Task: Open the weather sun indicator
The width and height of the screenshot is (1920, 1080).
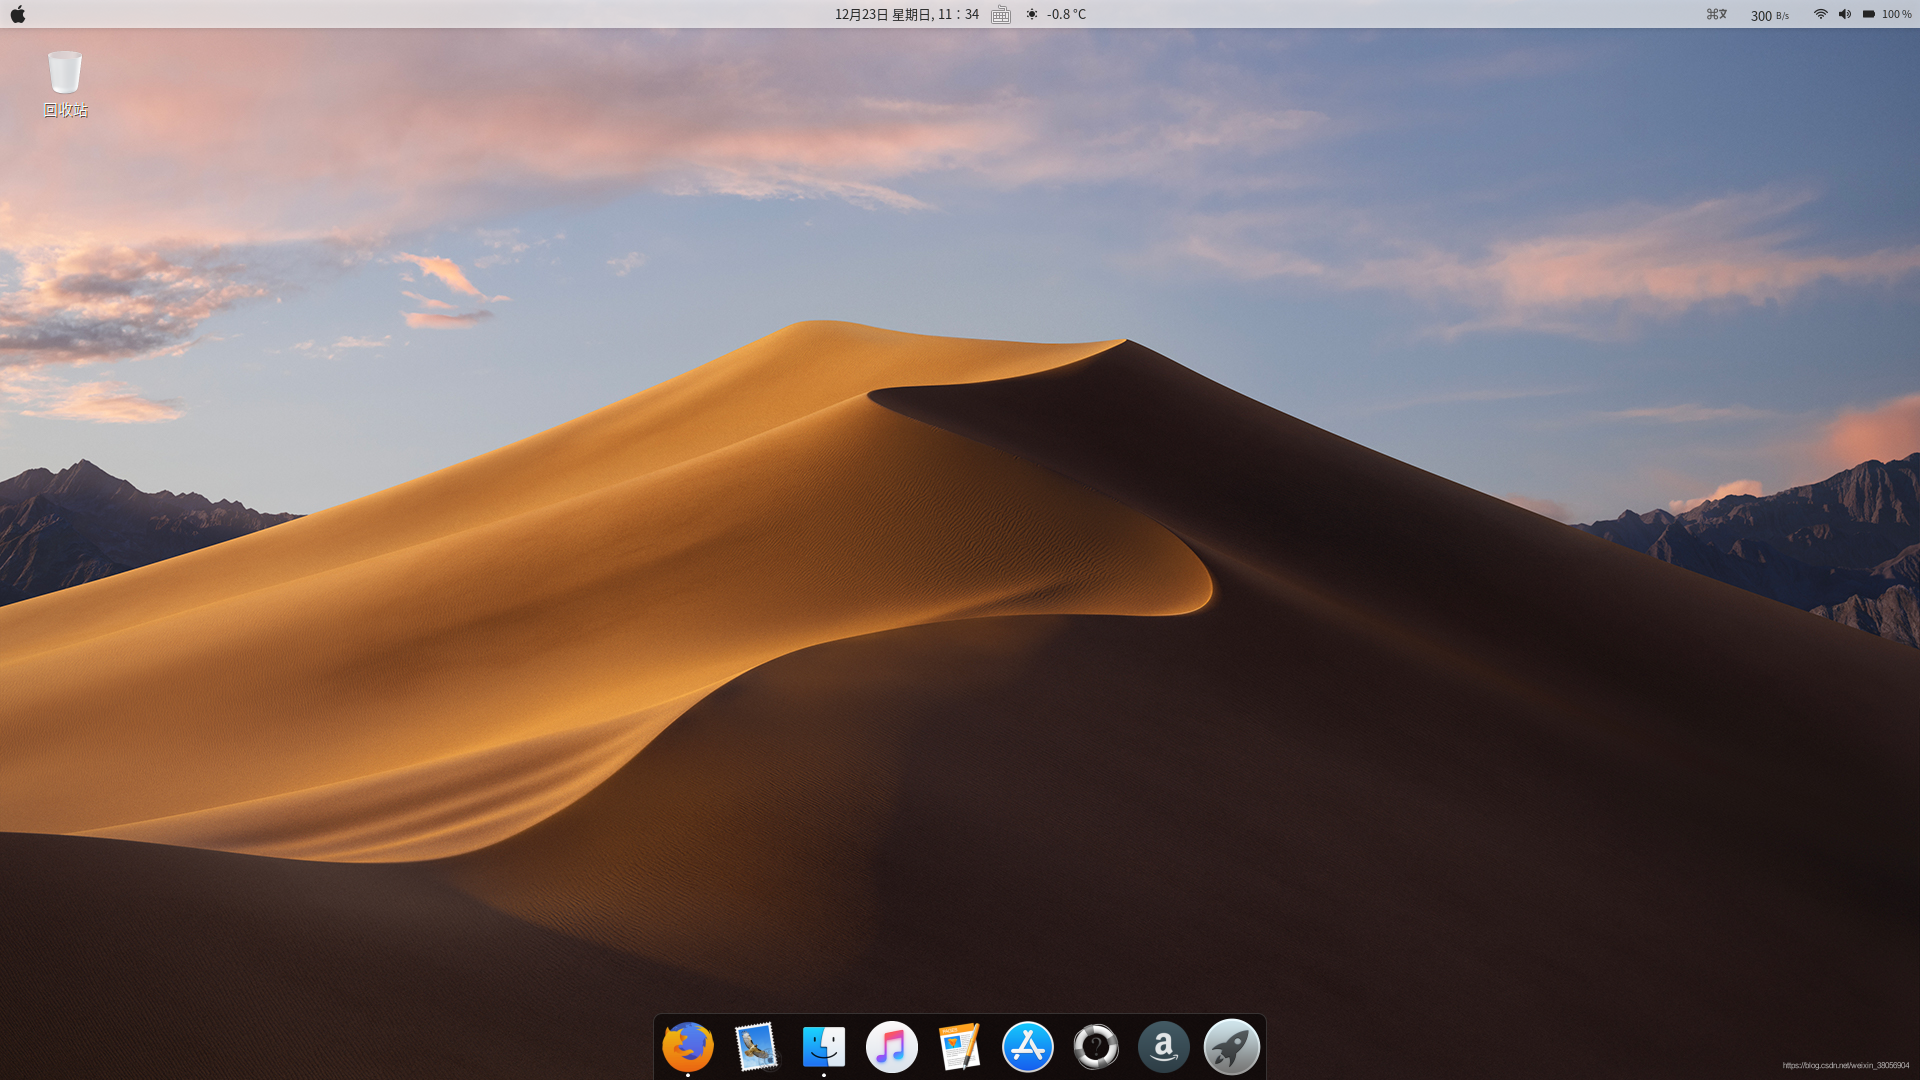Action: (x=1032, y=14)
